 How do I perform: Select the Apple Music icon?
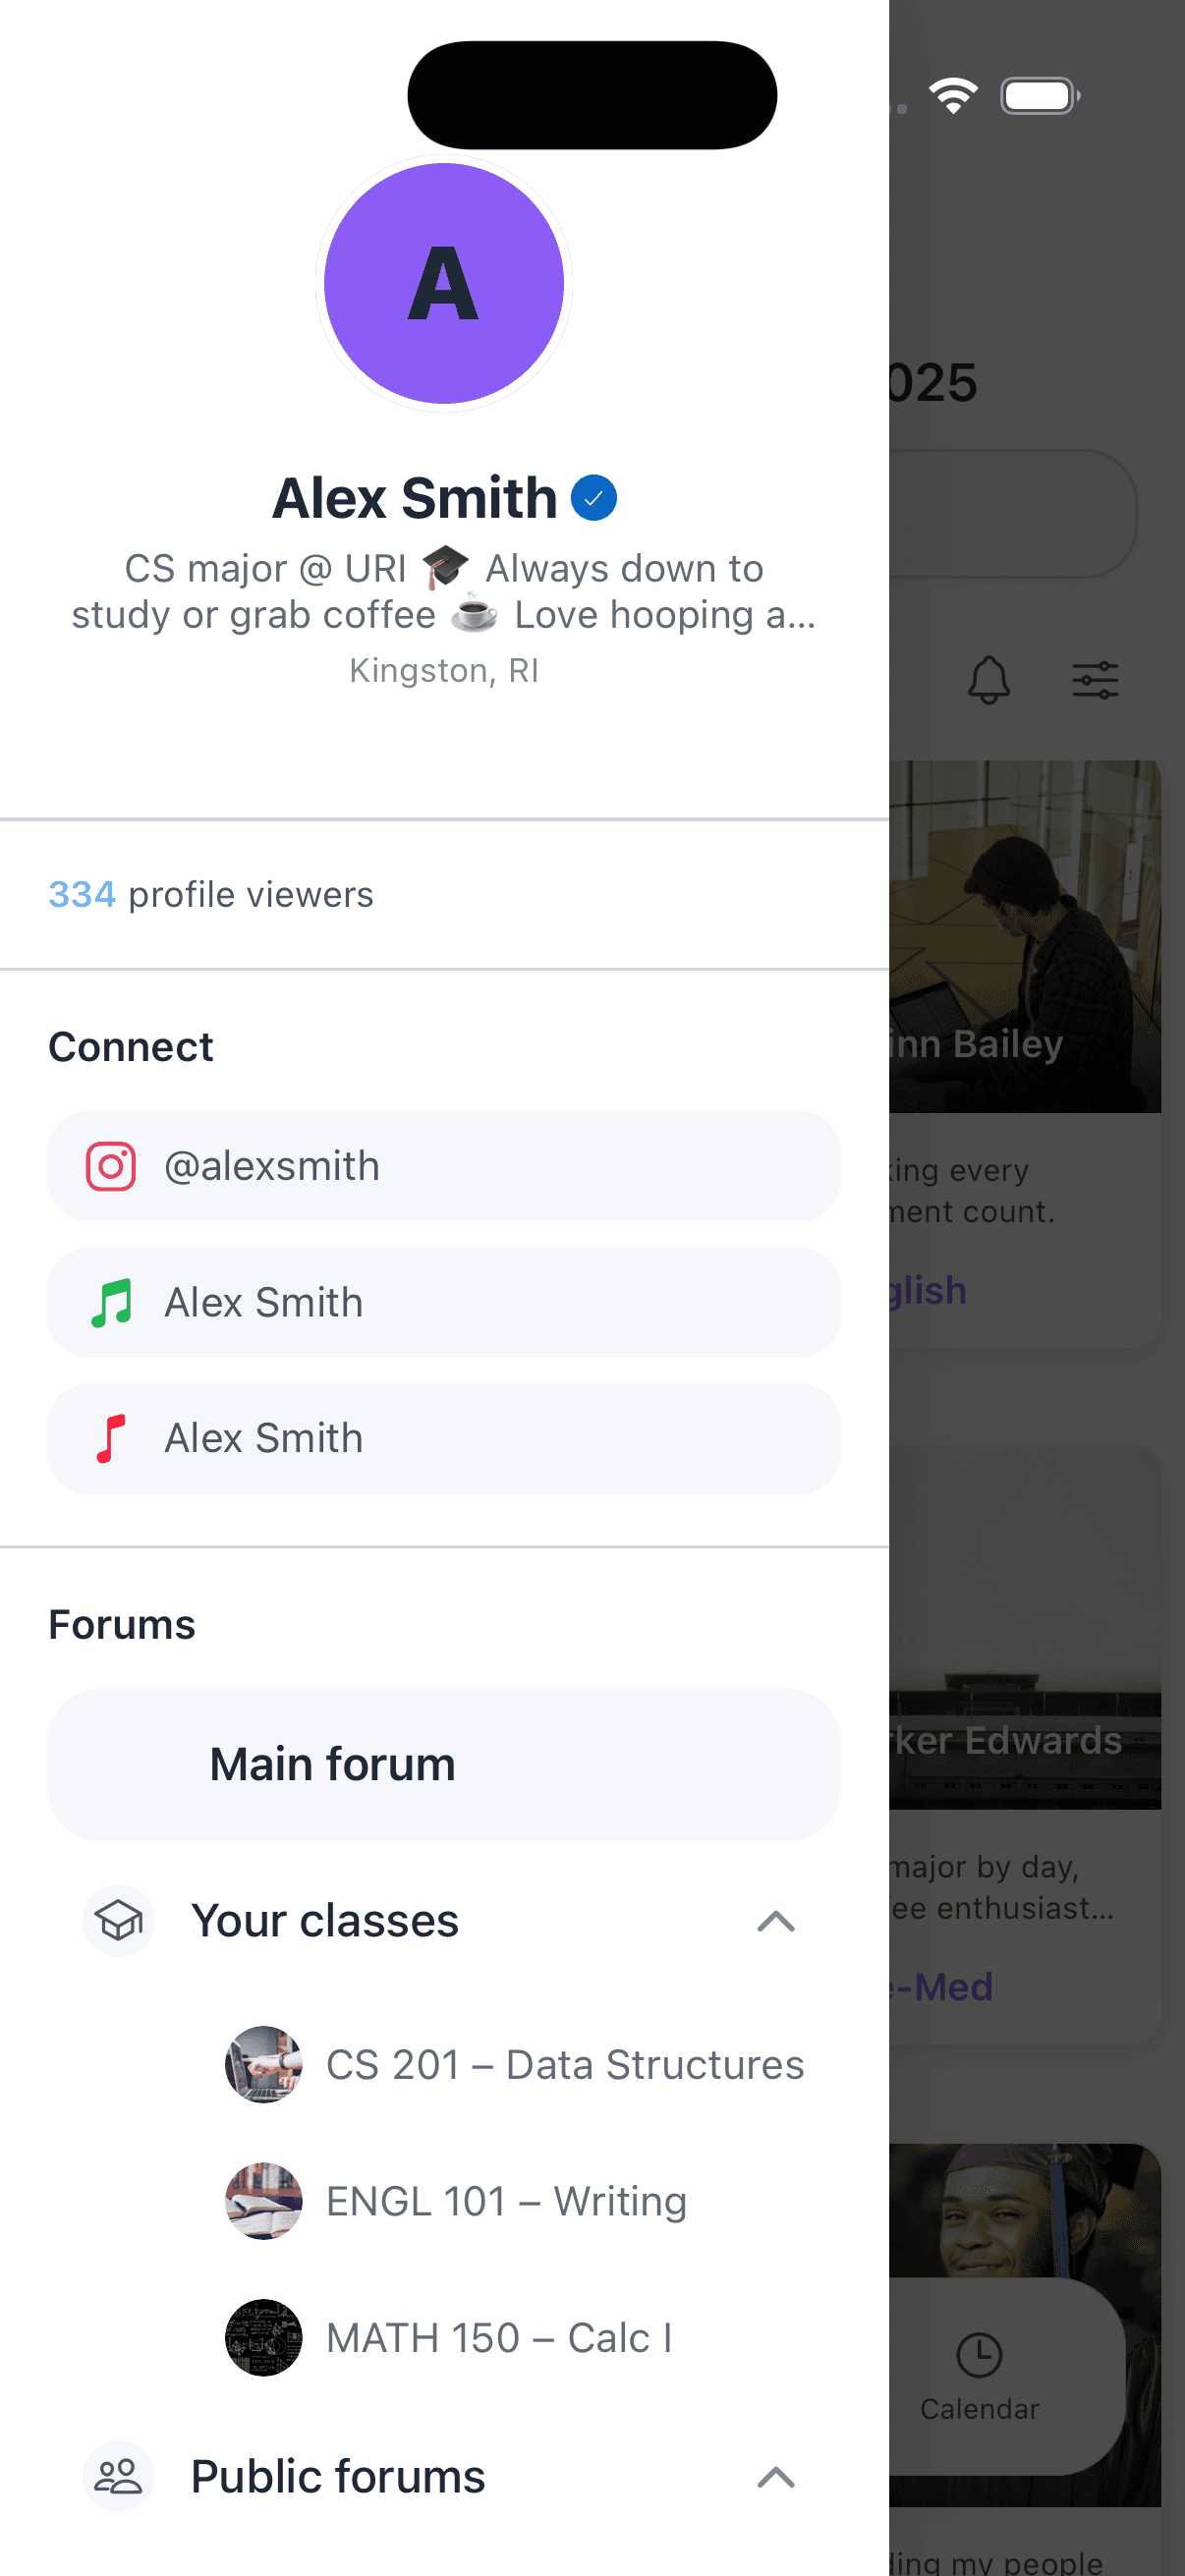[x=110, y=1438]
